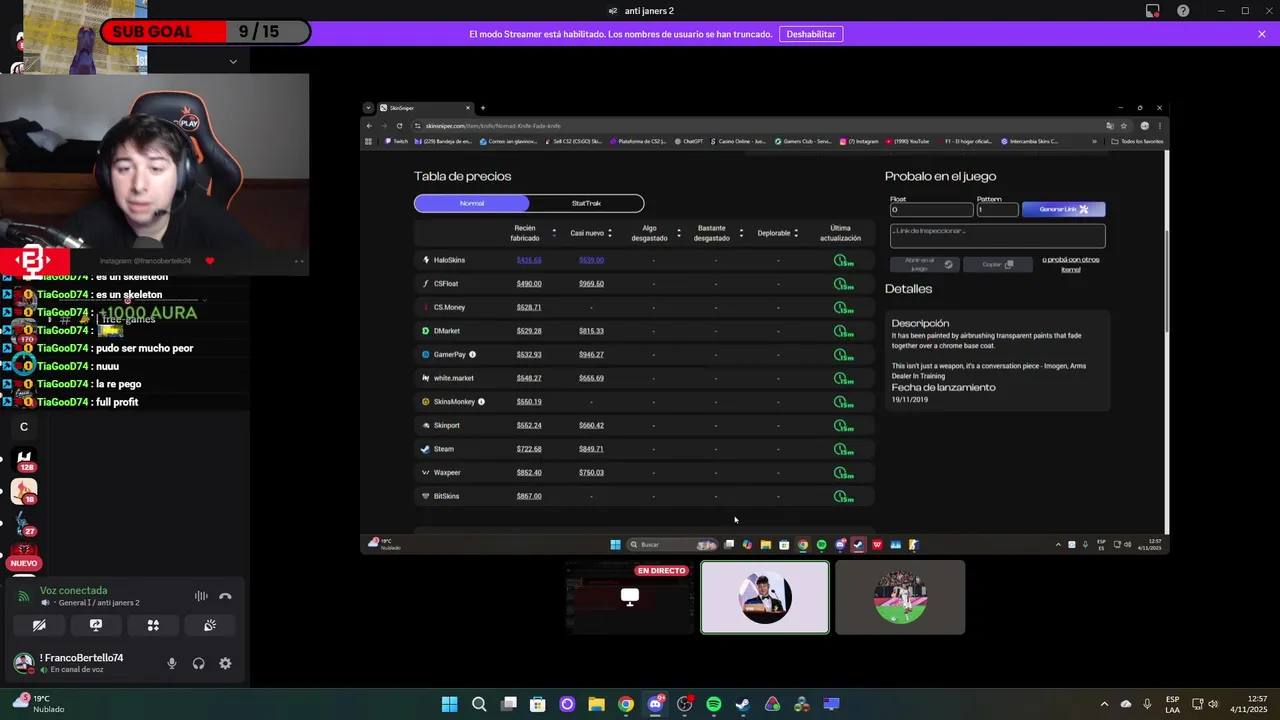
Task: Open the Twitch bookmark
Action: [397, 141]
